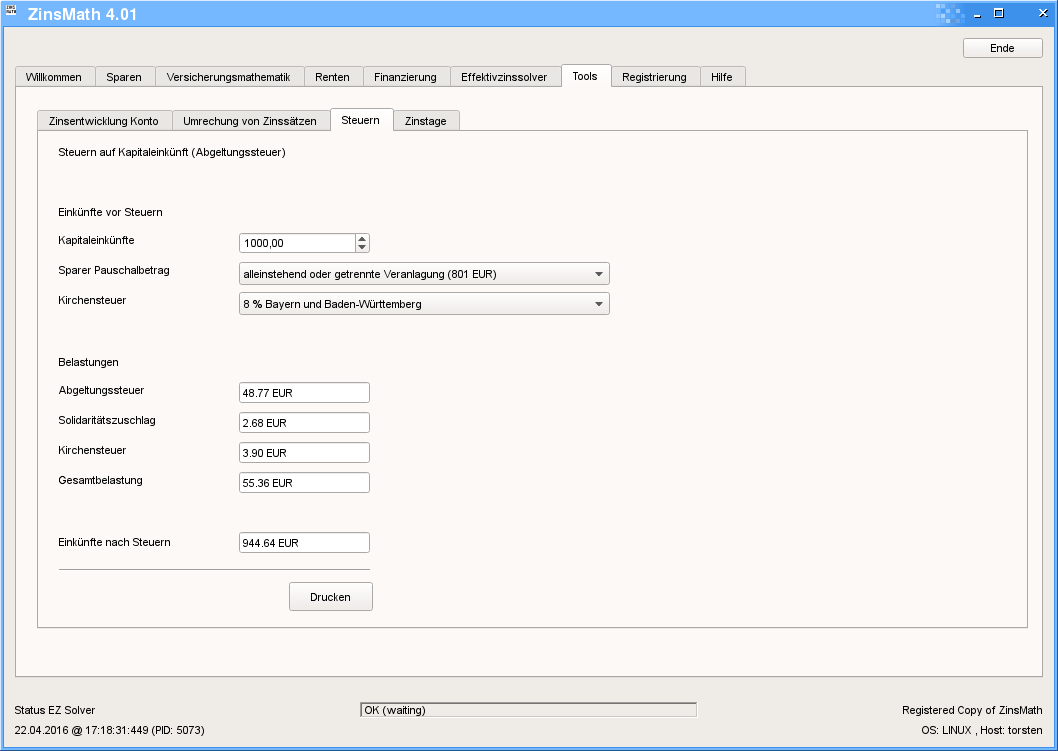Open the Finanzierung tab
The image size is (1058, 751).
405,77
